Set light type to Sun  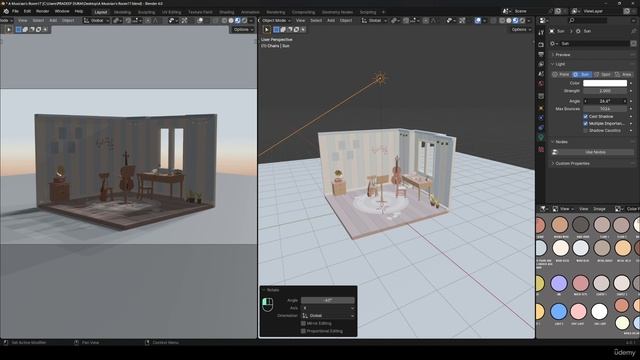(x=582, y=75)
